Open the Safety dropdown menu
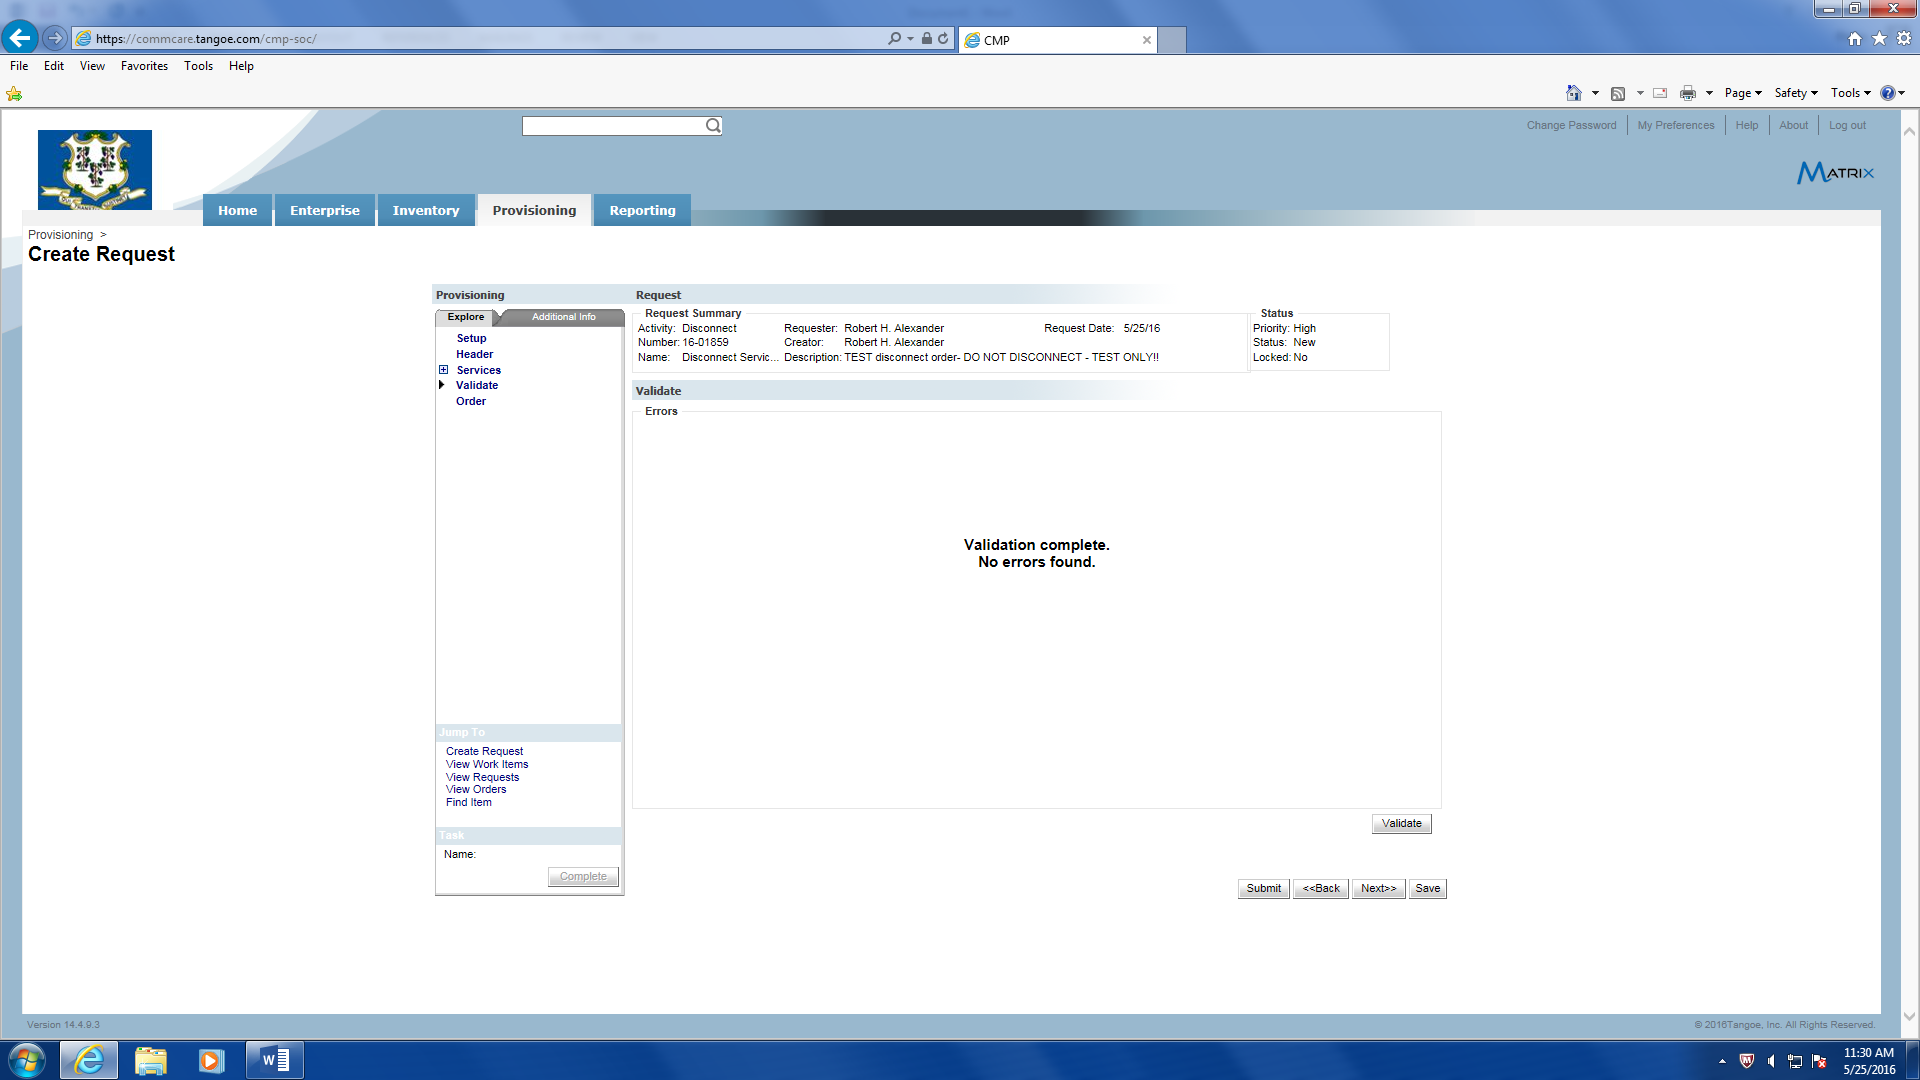The image size is (1920, 1080). click(x=1795, y=93)
